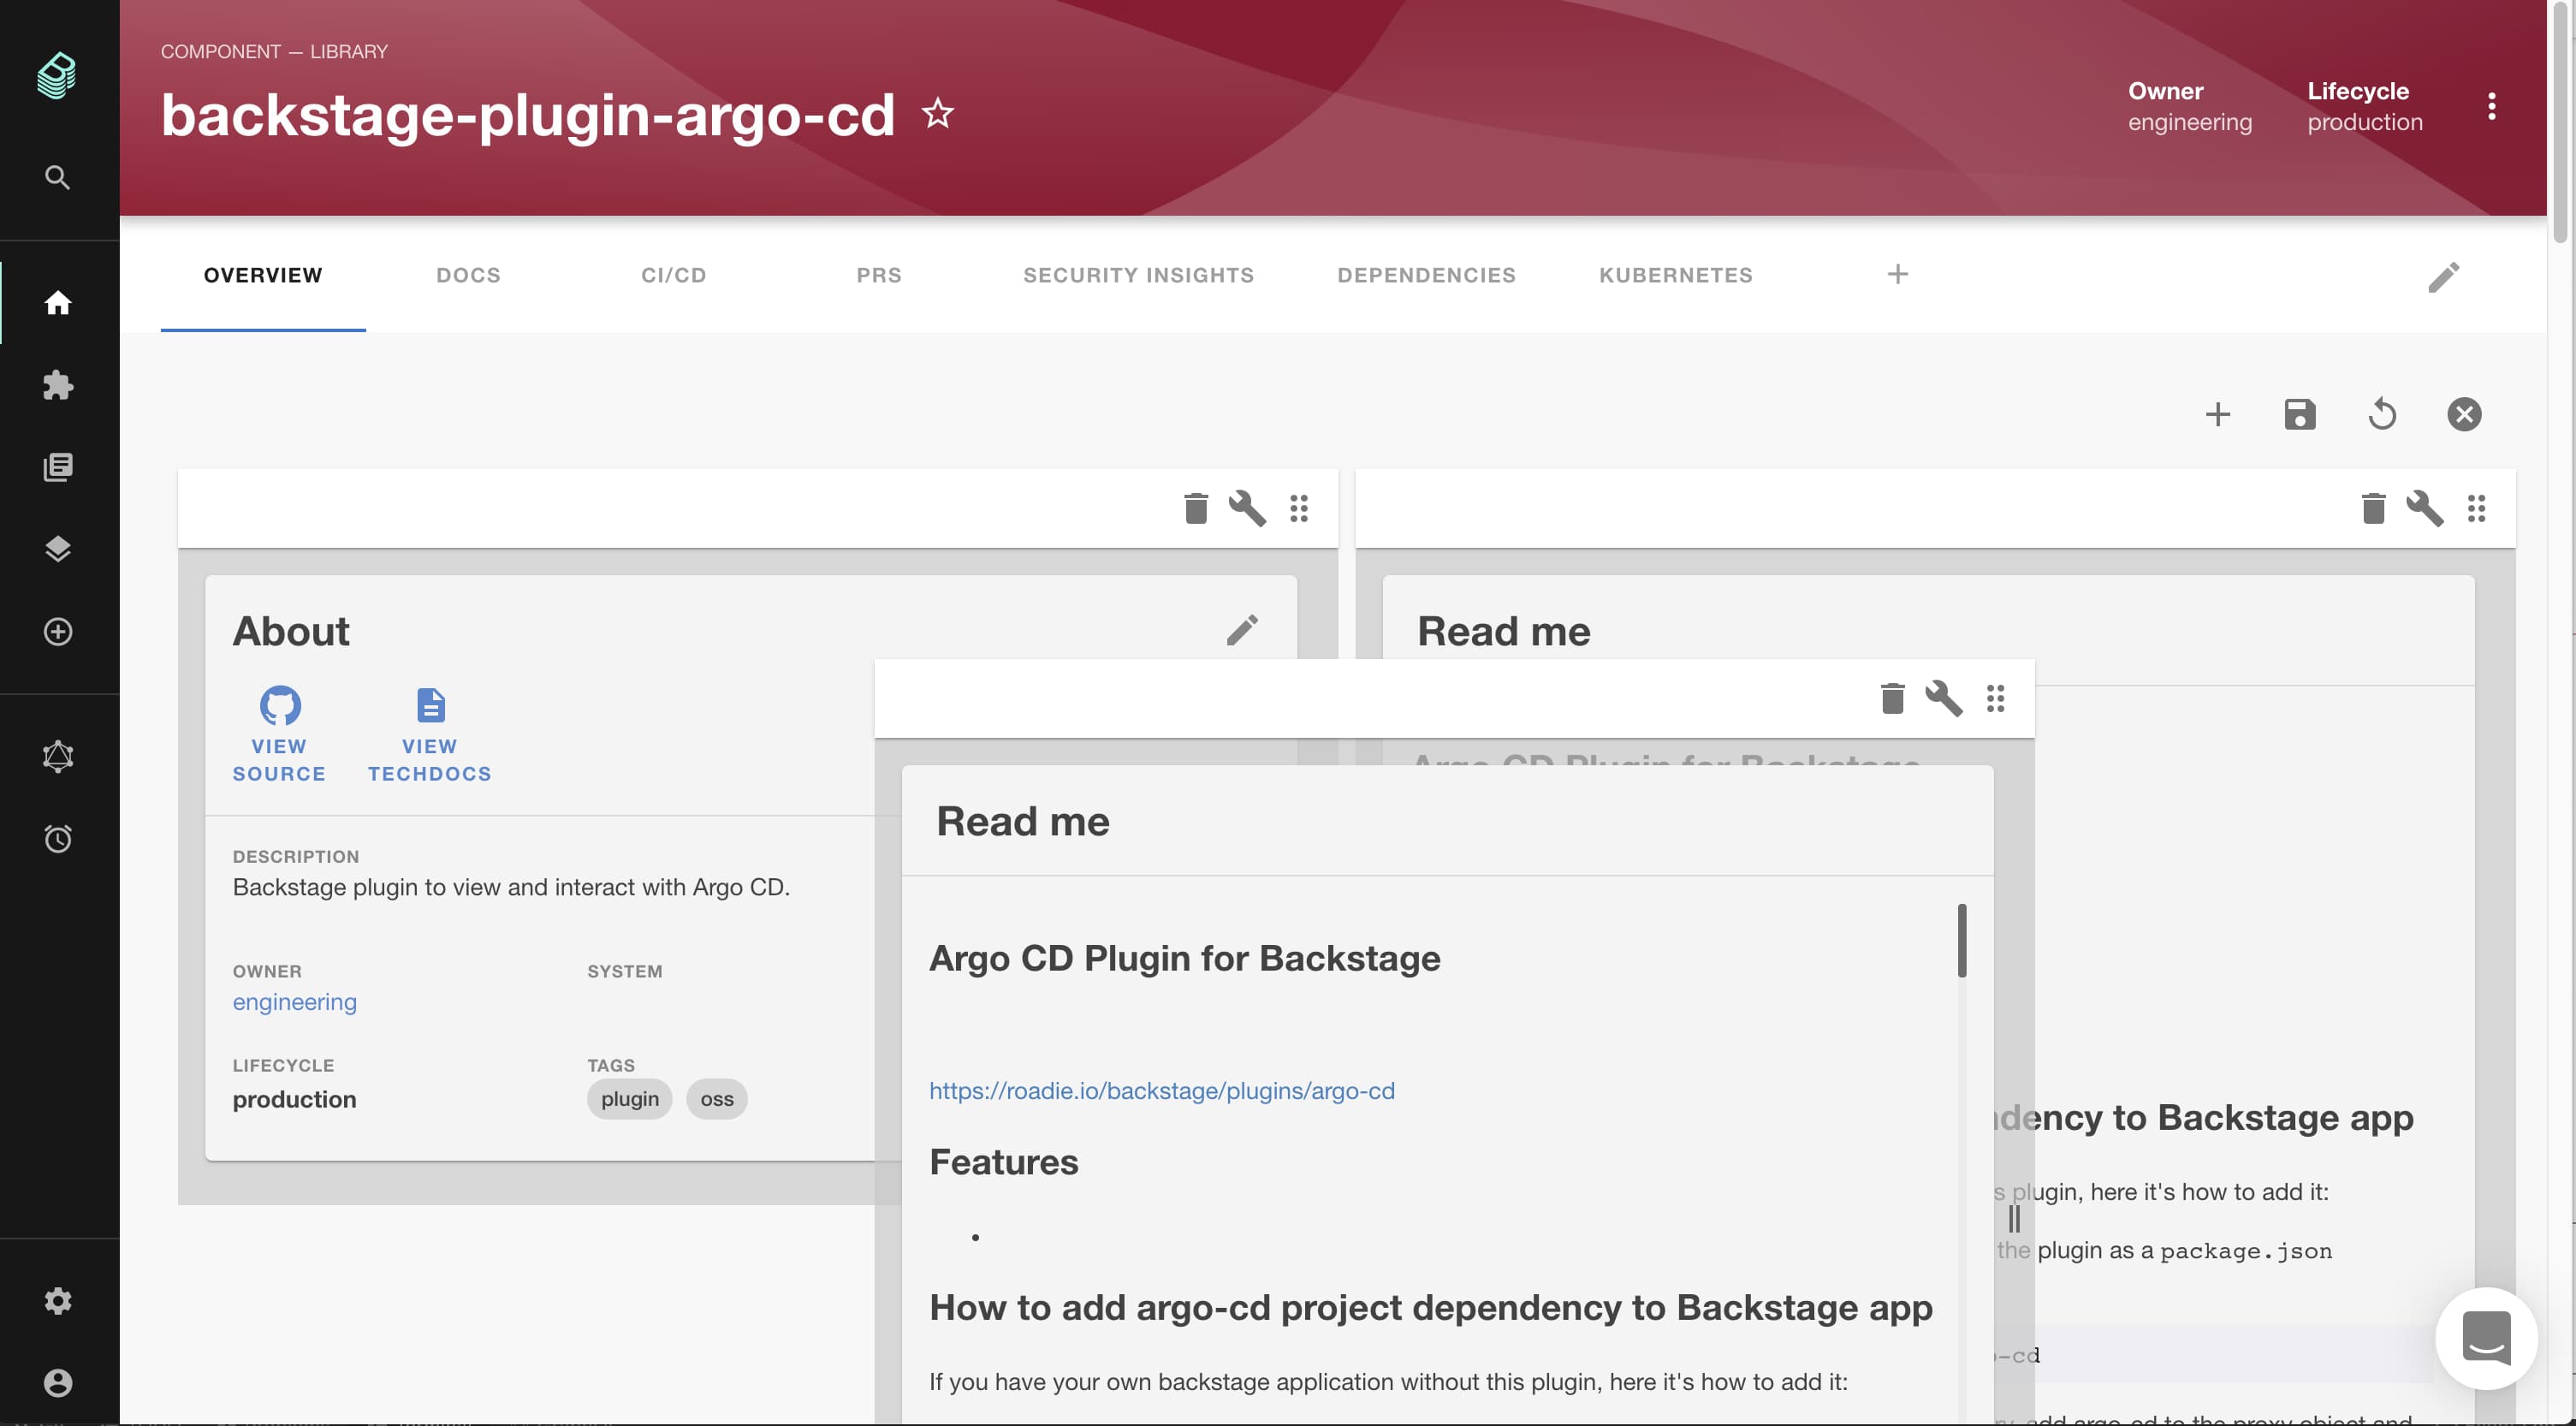This screenshot has height=1426, width=2576.
Task: Open the sidebar search
Action: 57,177
